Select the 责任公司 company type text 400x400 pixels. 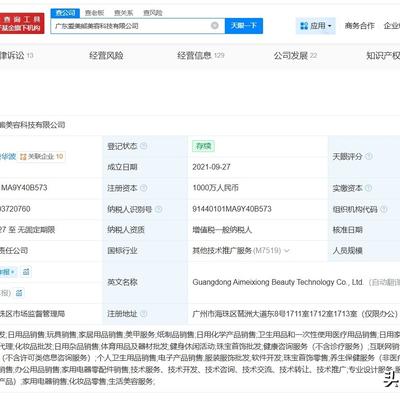14,251
